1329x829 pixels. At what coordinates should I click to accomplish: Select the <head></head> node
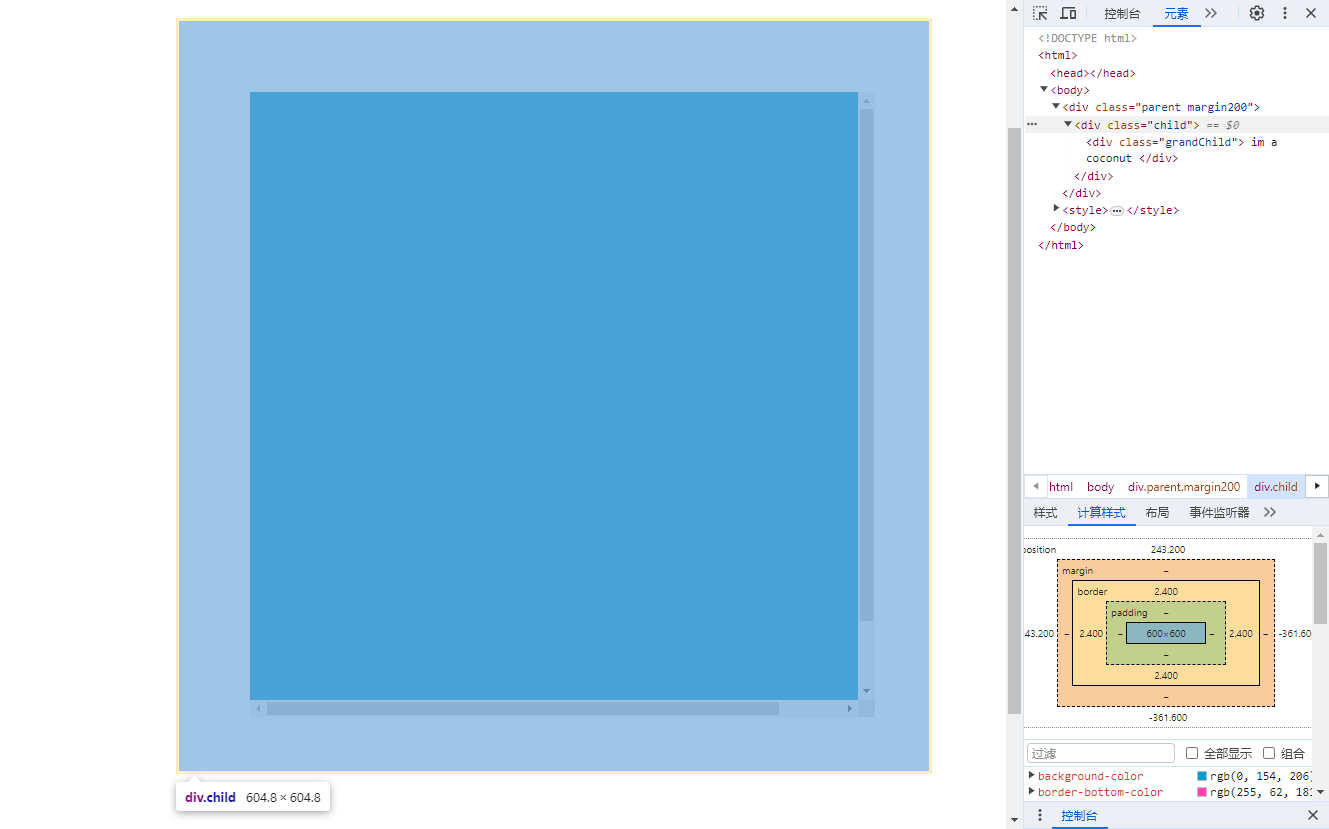[1093, 73]
